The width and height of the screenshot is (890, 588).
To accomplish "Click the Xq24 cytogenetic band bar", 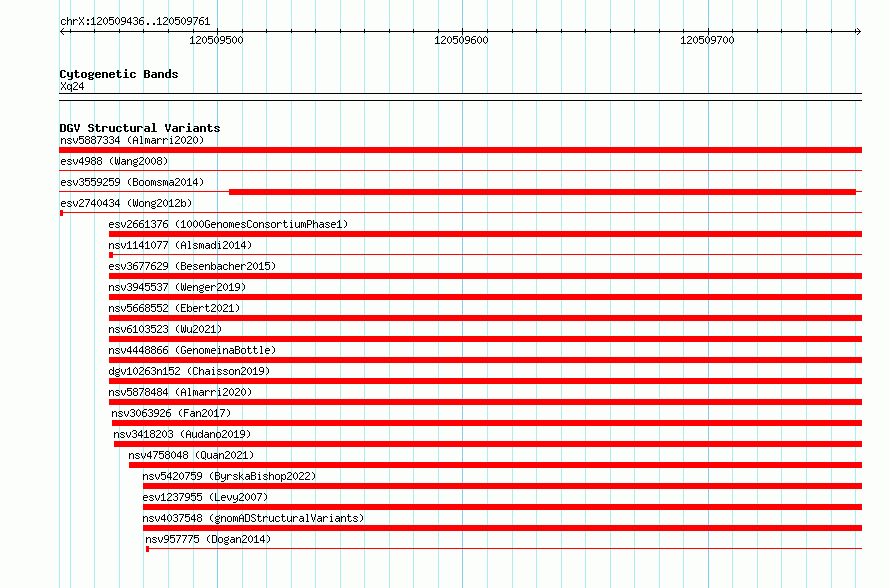I will pyautogui.click(x=460, y=97).
